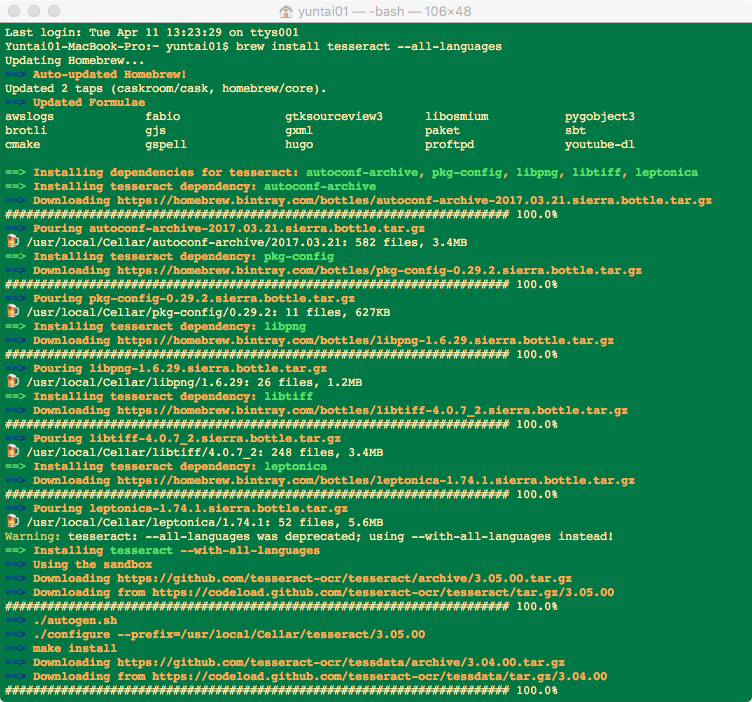Click the 'paket' formula name

point(442,130)
